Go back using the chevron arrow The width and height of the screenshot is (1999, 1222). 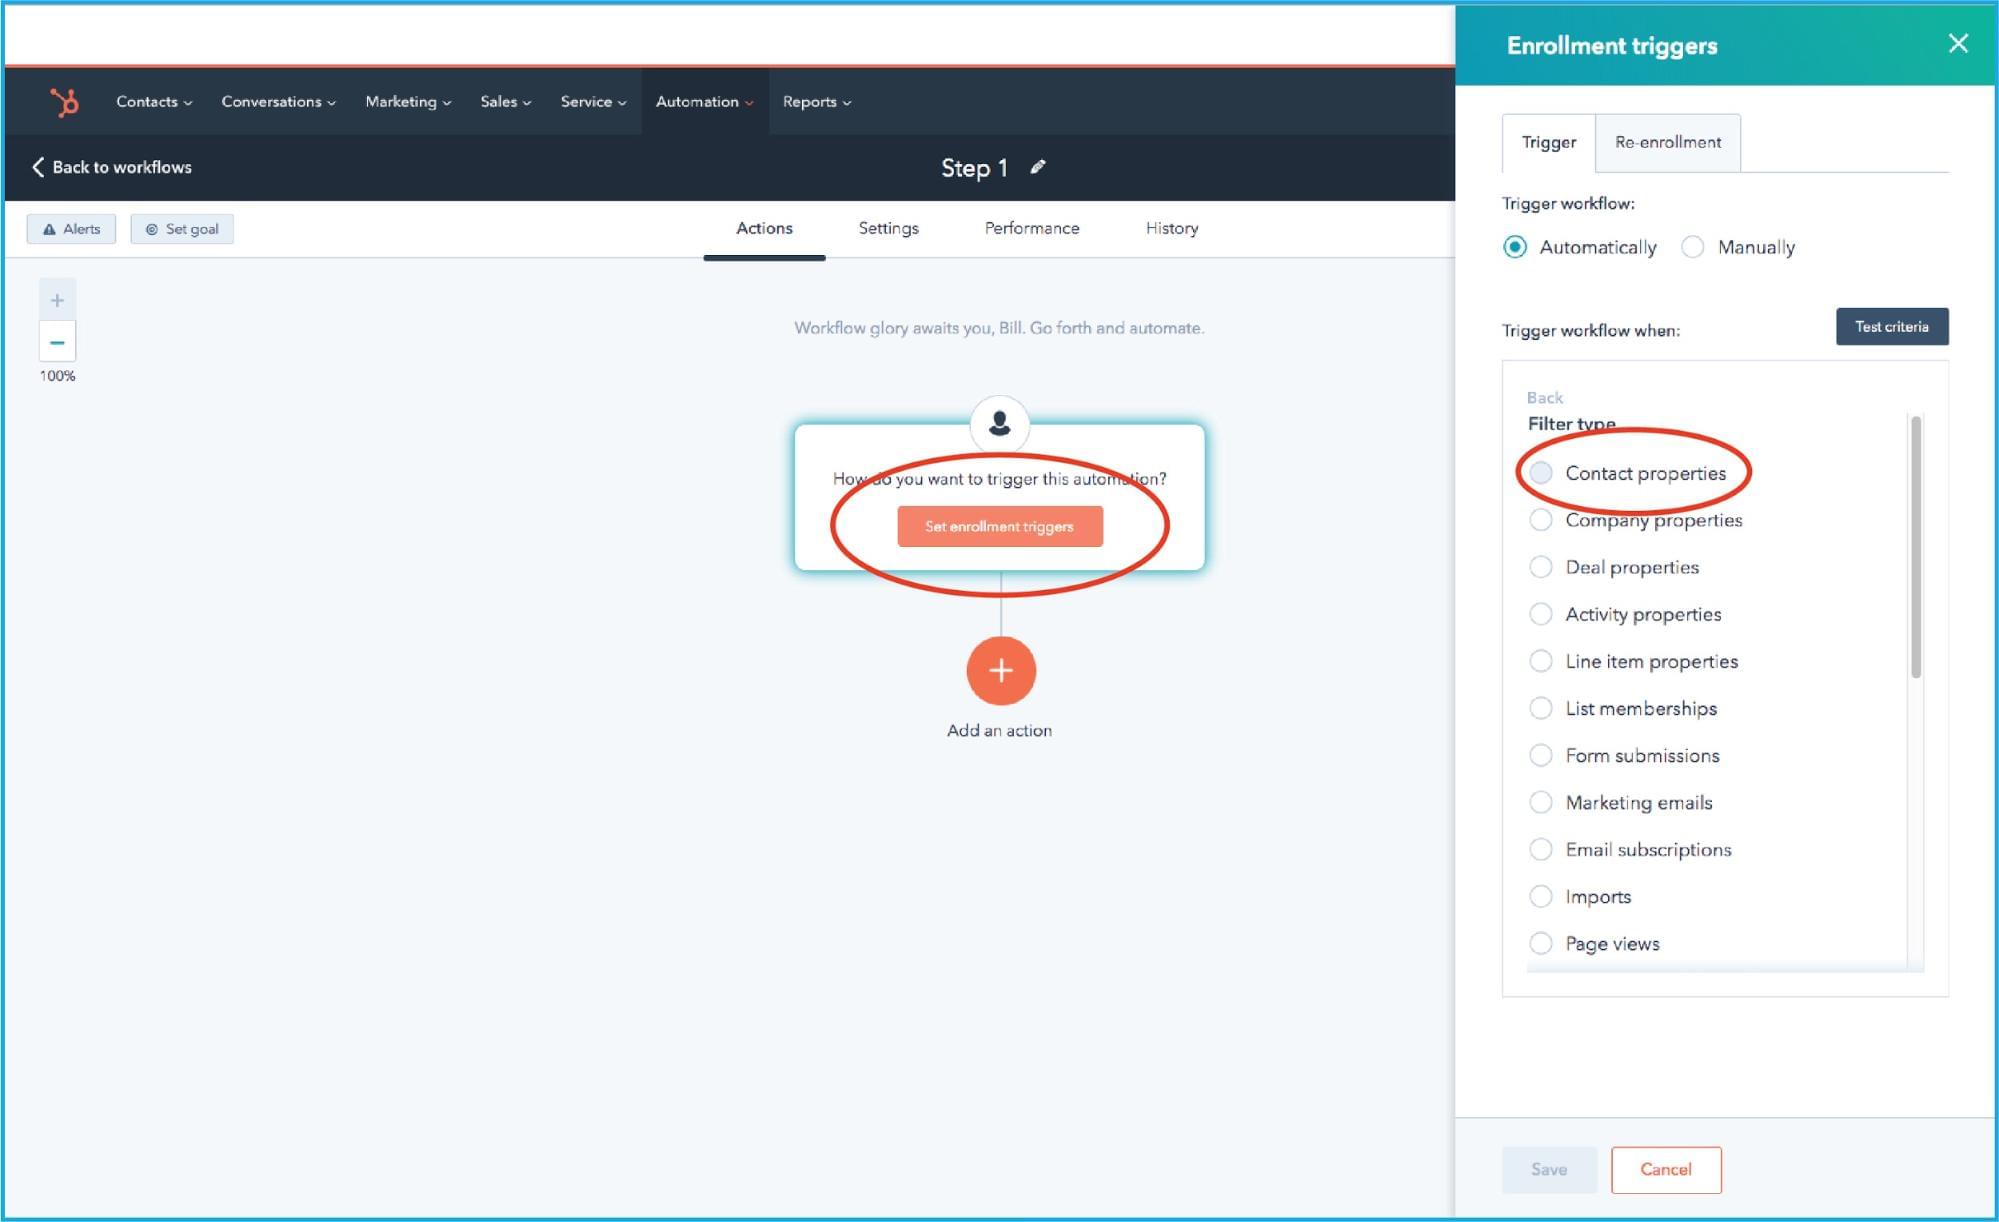tap(38, 167)
